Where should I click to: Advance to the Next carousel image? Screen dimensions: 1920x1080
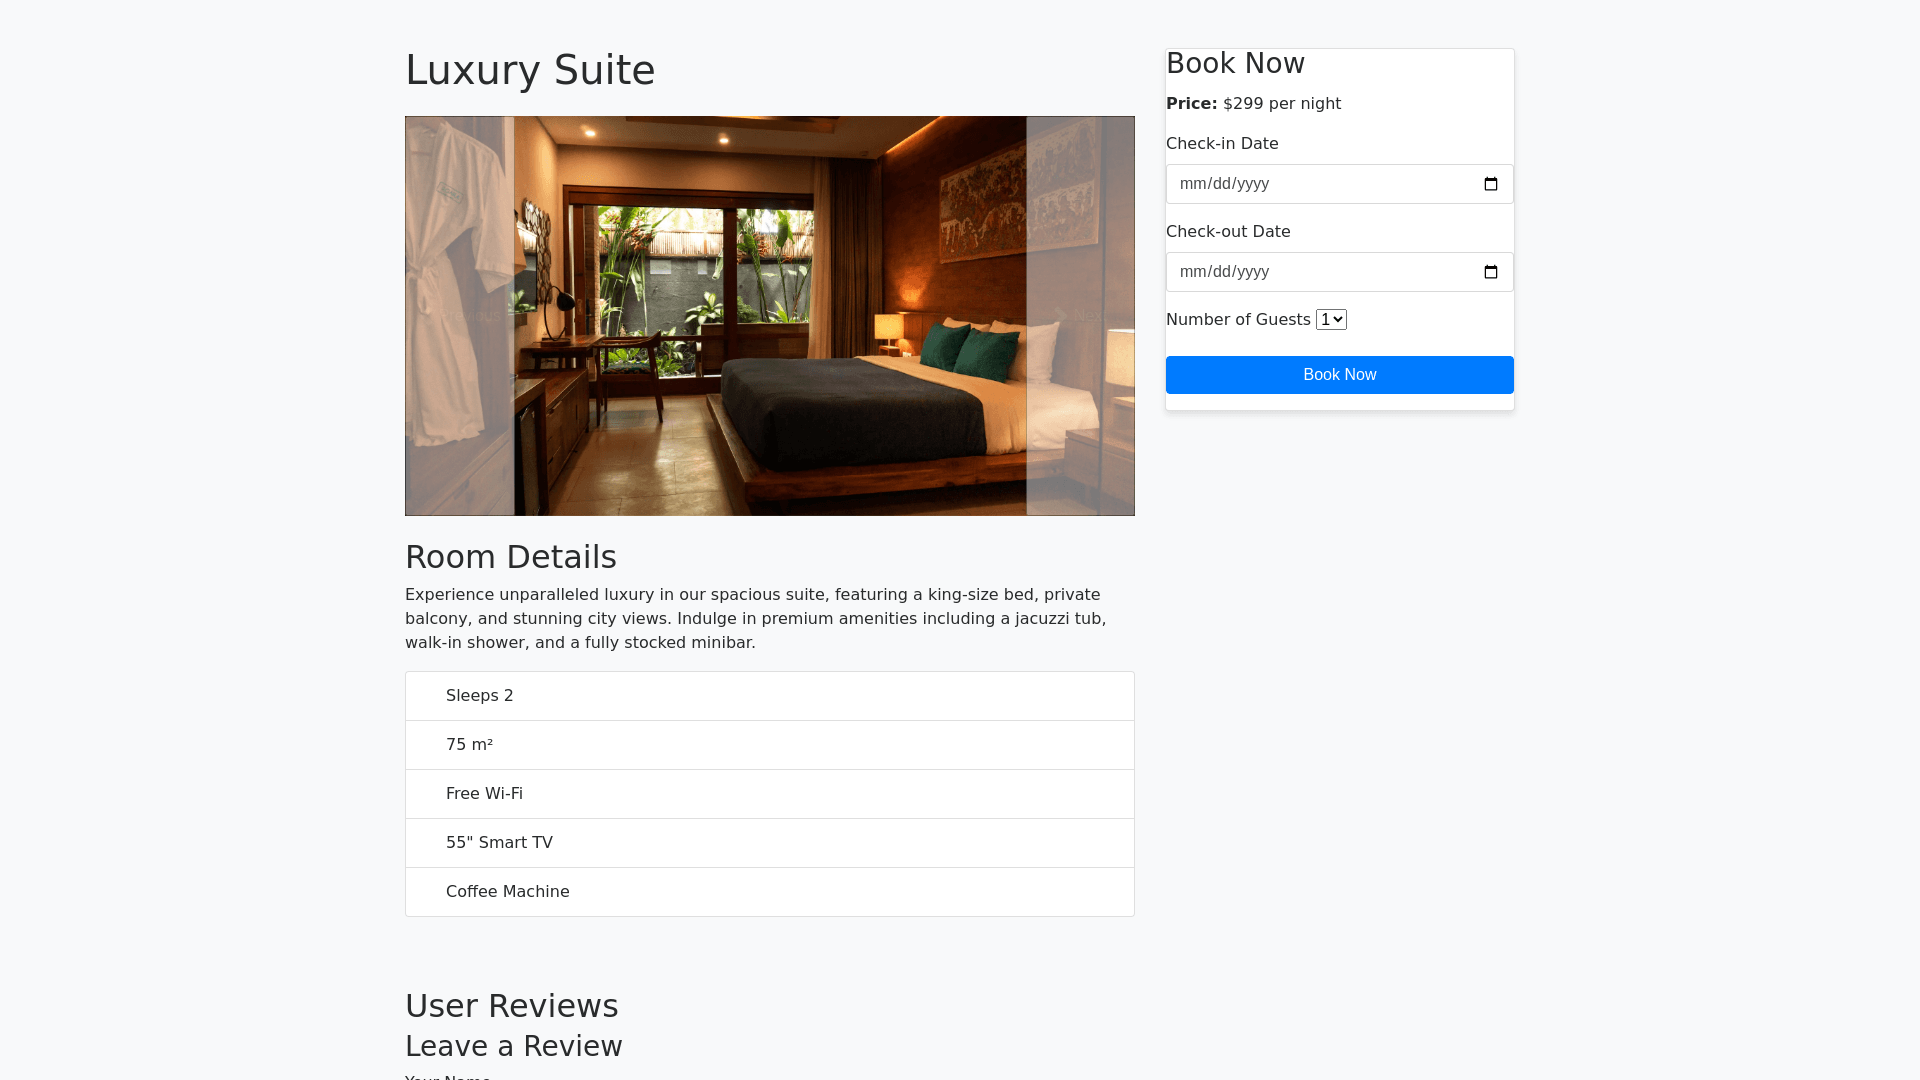coord(1080,316)
